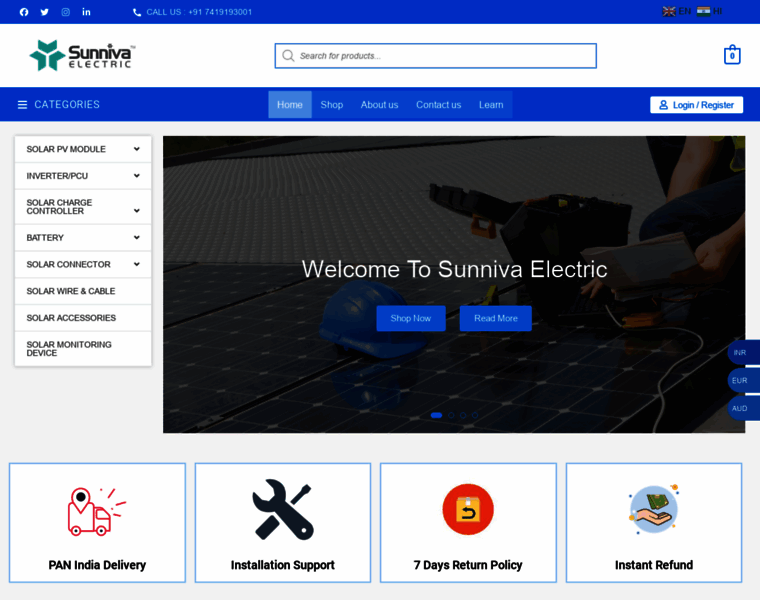This screenshot has width=760, height=600.
Task: Select the first slider dot
Action: [436, 415]
